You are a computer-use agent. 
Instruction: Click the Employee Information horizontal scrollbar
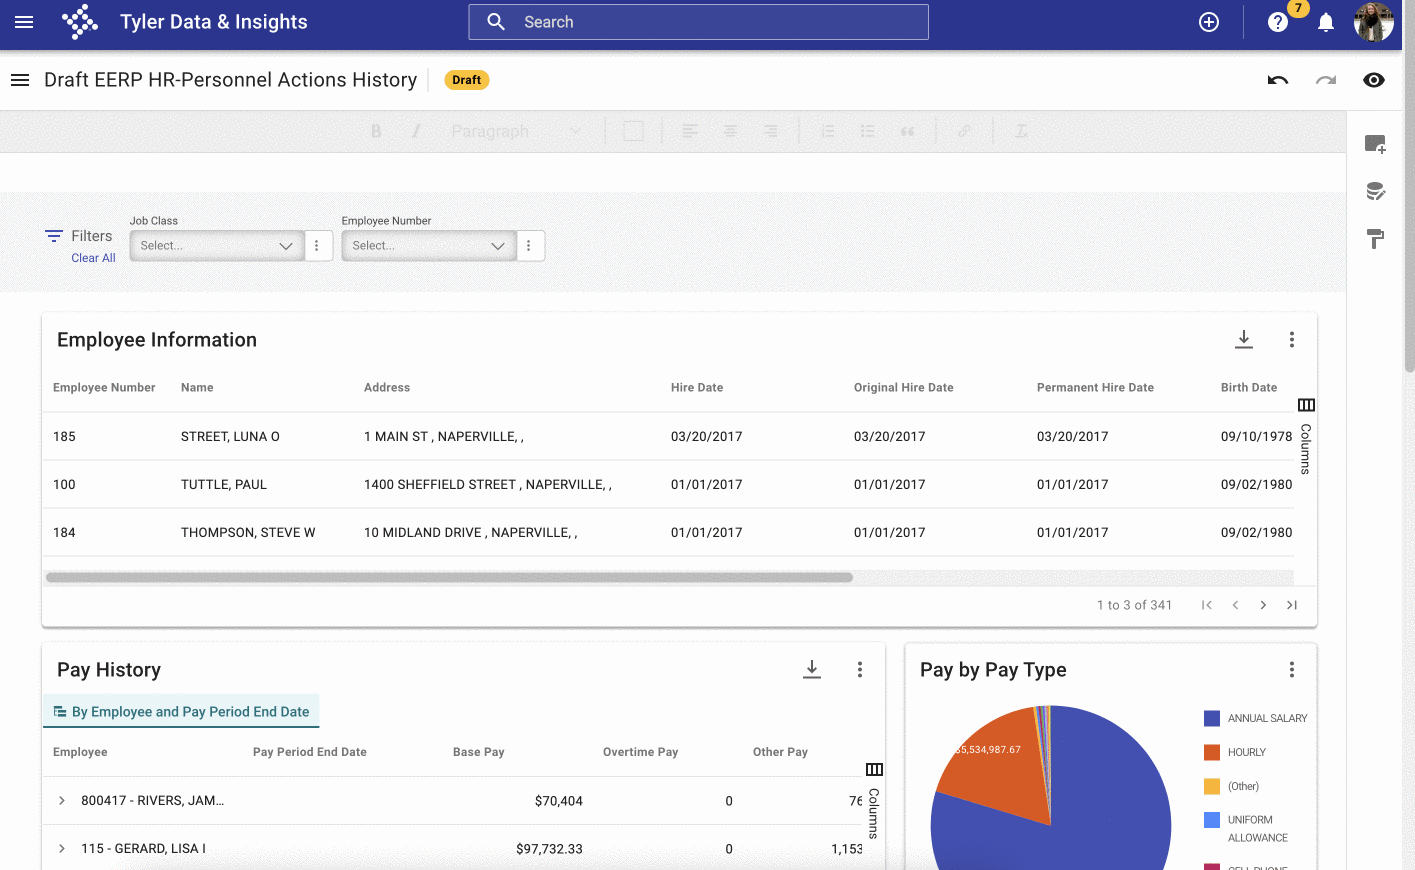pos(449,577)
